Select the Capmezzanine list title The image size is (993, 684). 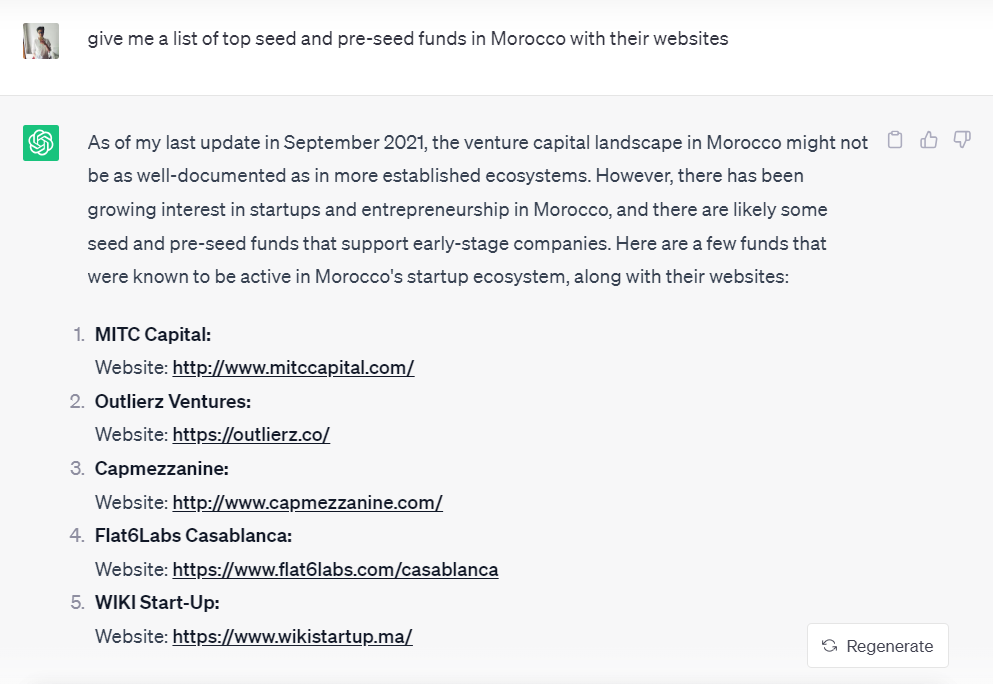(161, 469)
